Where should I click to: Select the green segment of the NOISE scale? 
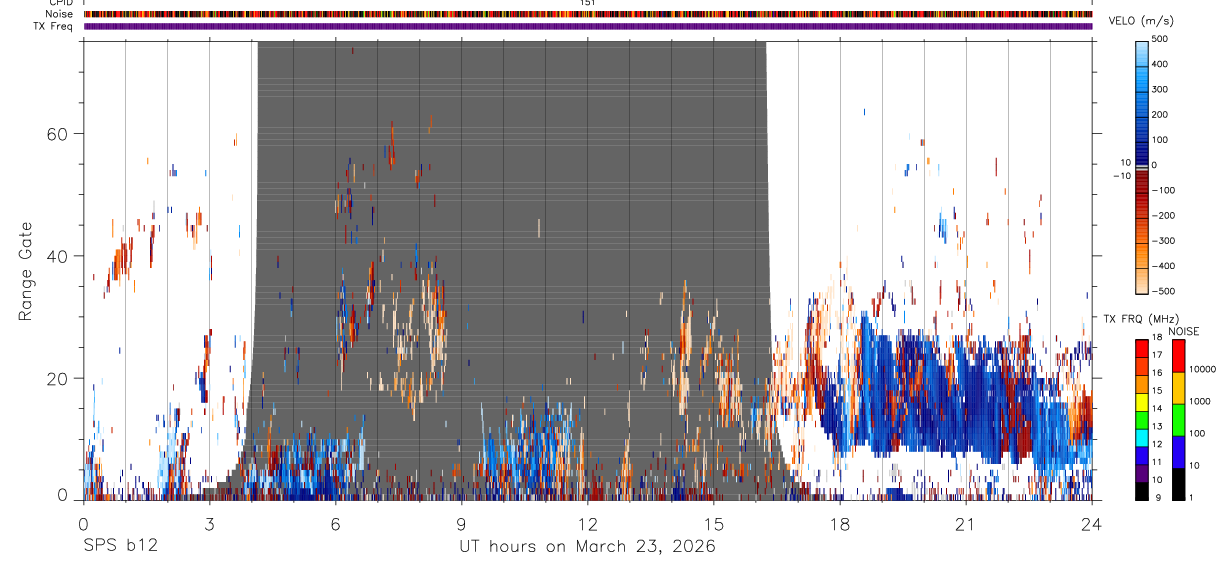(x=1178, y=419)
